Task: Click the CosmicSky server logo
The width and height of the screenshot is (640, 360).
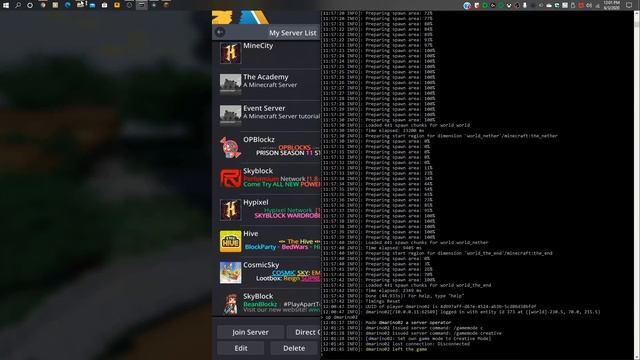Action: tap(230, 273)
